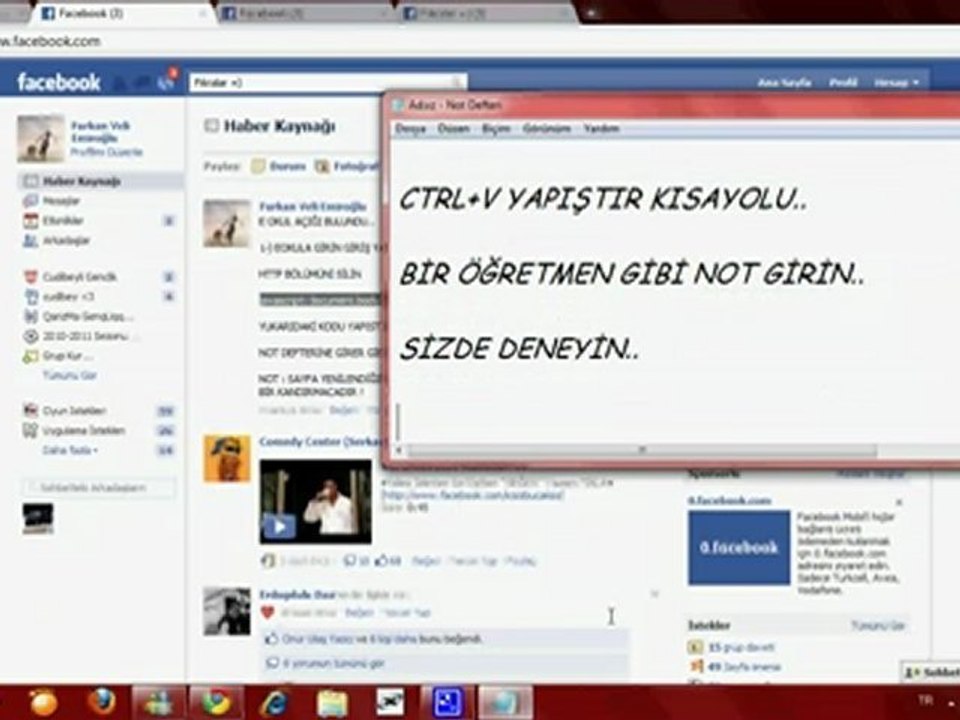Open Yardım menu in Notepad
Viewport: 960px width, 720px height.
(x=601, y=129)
